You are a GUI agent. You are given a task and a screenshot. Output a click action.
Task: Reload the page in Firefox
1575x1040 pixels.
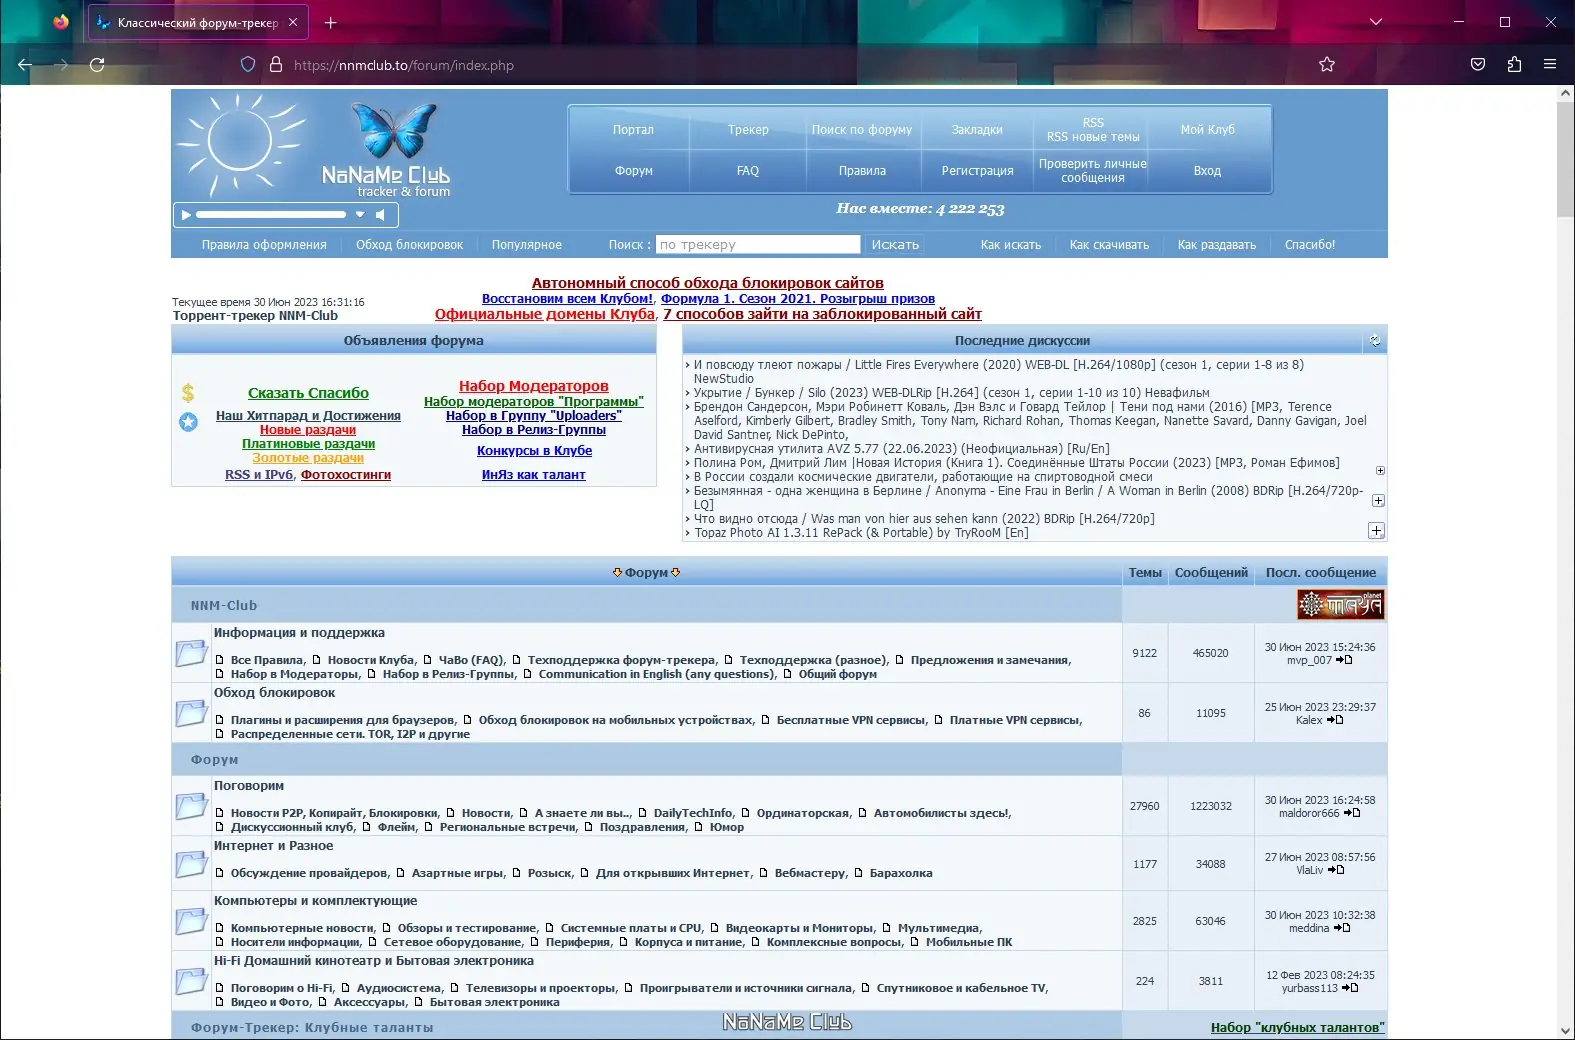[x=97, y=65]
